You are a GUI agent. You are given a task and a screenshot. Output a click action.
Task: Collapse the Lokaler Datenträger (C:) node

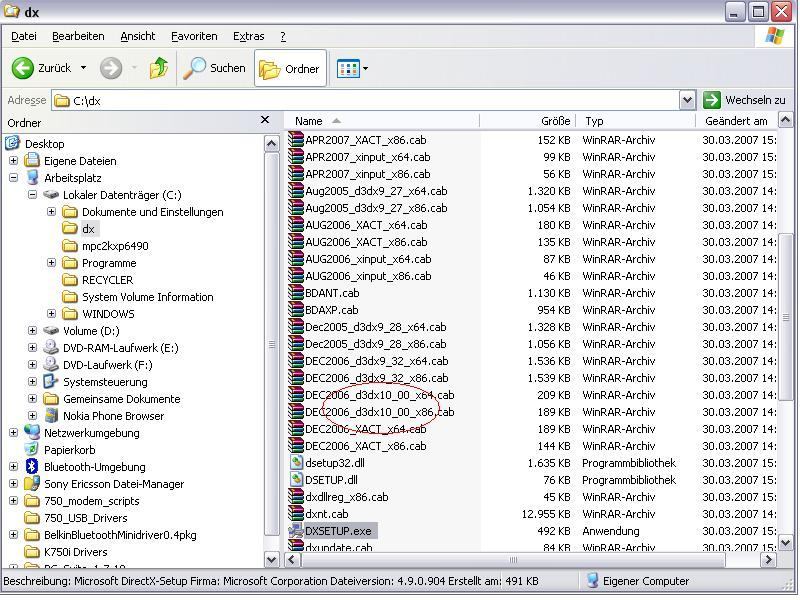pos(33,194)
